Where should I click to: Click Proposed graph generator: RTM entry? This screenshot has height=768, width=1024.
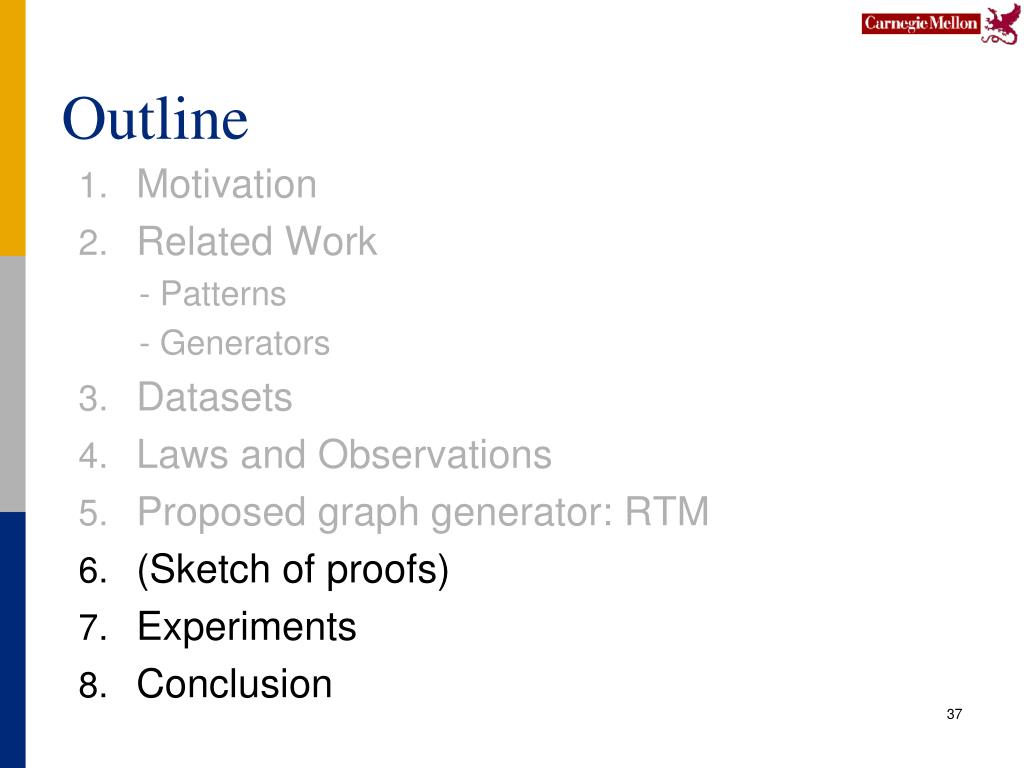click(x=423, y=512)
